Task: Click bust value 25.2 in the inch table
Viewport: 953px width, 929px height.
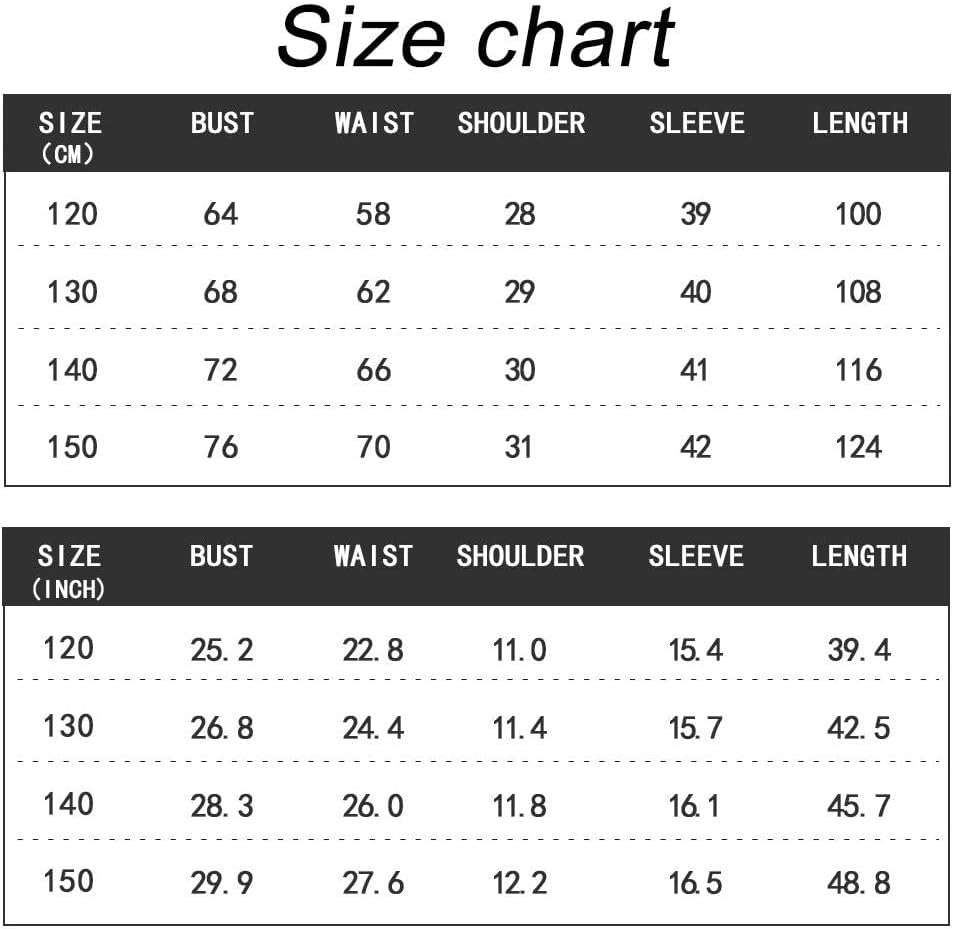Action: tap(222, 650)
